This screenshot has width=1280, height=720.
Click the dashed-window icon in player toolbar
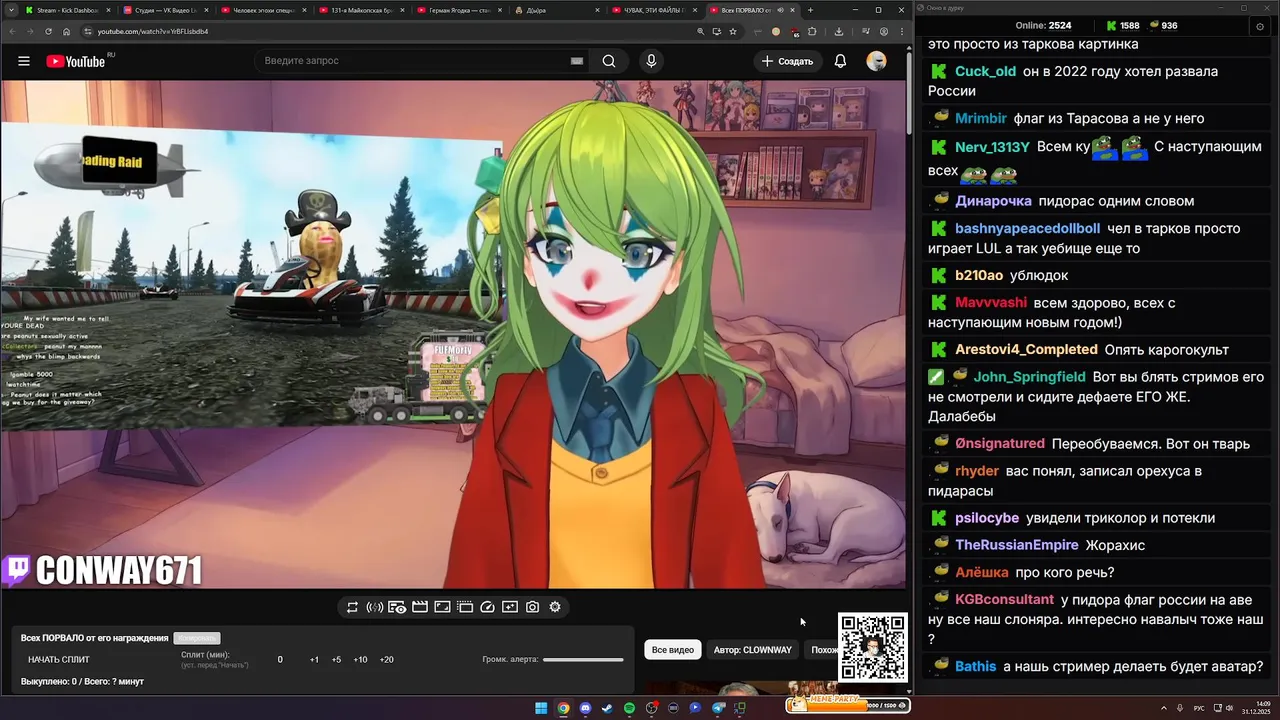(465, 607)
